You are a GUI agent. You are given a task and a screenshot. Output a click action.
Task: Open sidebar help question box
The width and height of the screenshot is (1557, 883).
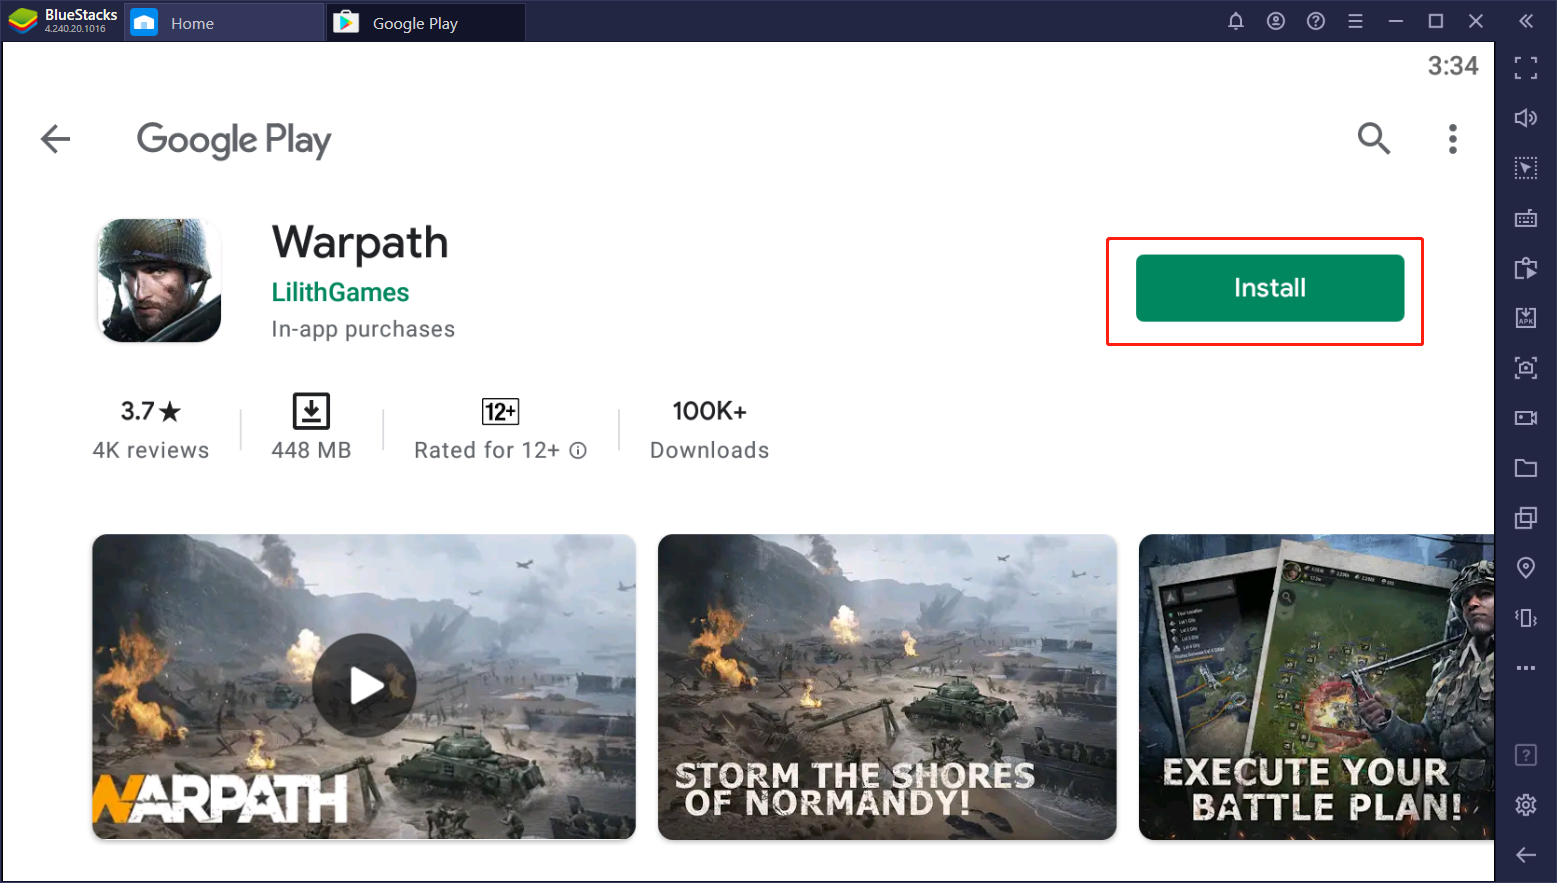[x=1526, y=755]
